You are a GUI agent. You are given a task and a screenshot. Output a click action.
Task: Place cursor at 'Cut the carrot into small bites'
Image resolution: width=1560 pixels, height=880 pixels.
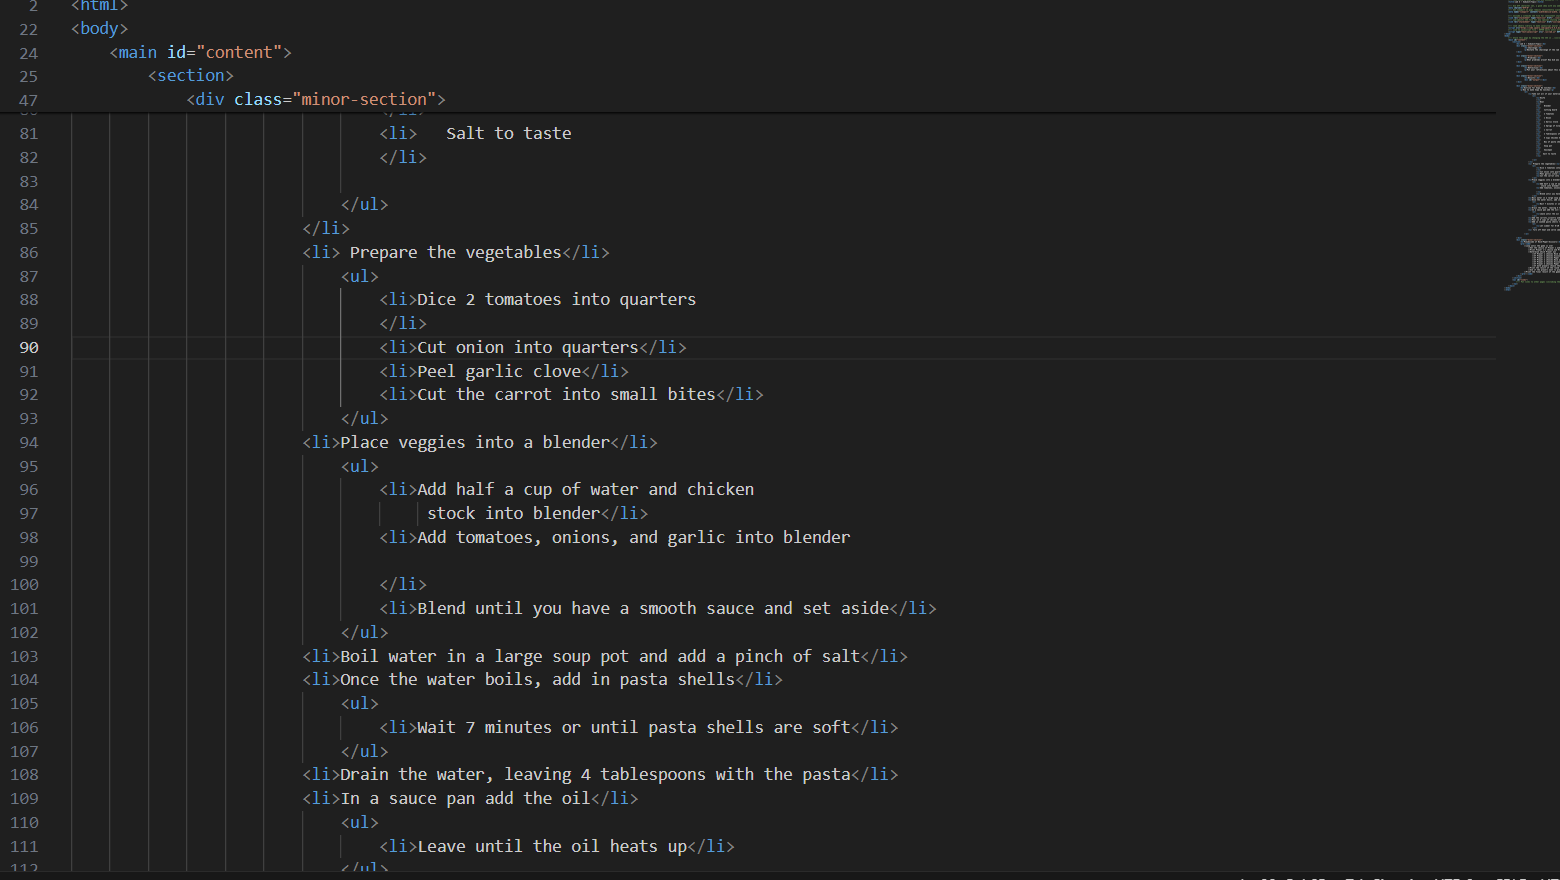(x=566, y=394)
